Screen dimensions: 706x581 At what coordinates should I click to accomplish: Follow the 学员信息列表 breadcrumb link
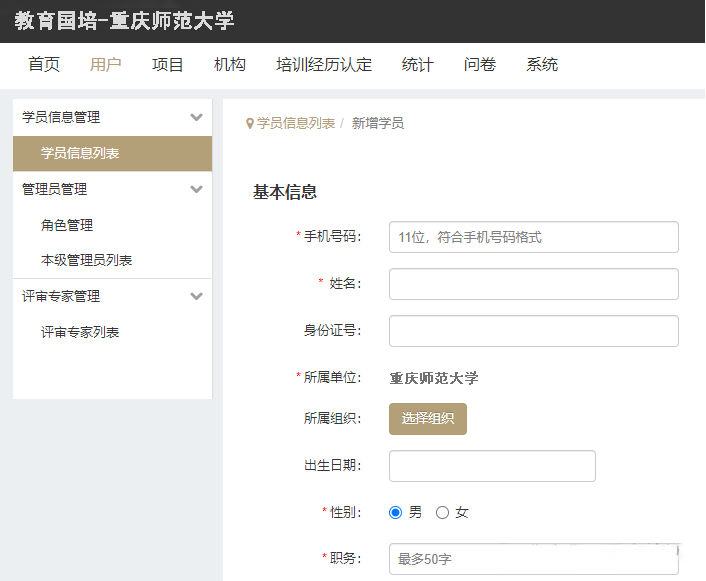point(296,124)
